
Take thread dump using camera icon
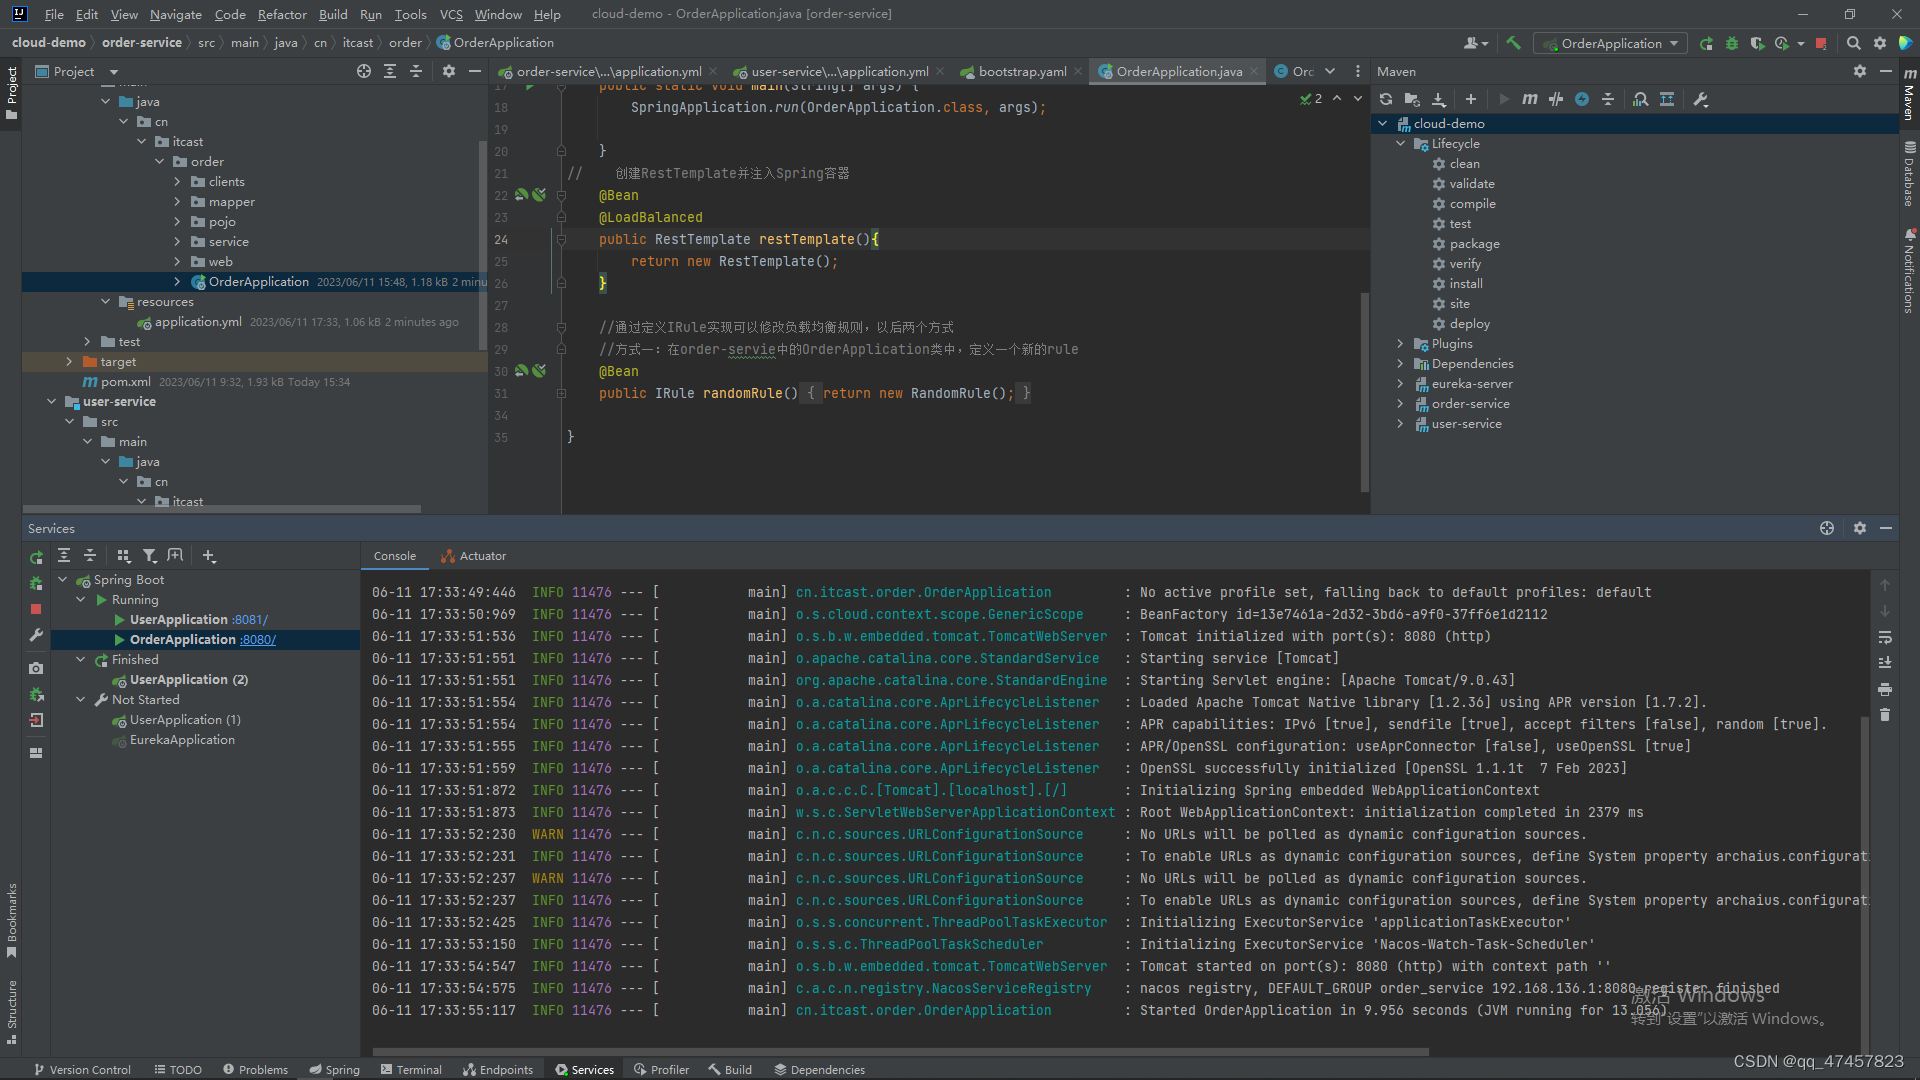pyautogui.click(x=36, y=668)
